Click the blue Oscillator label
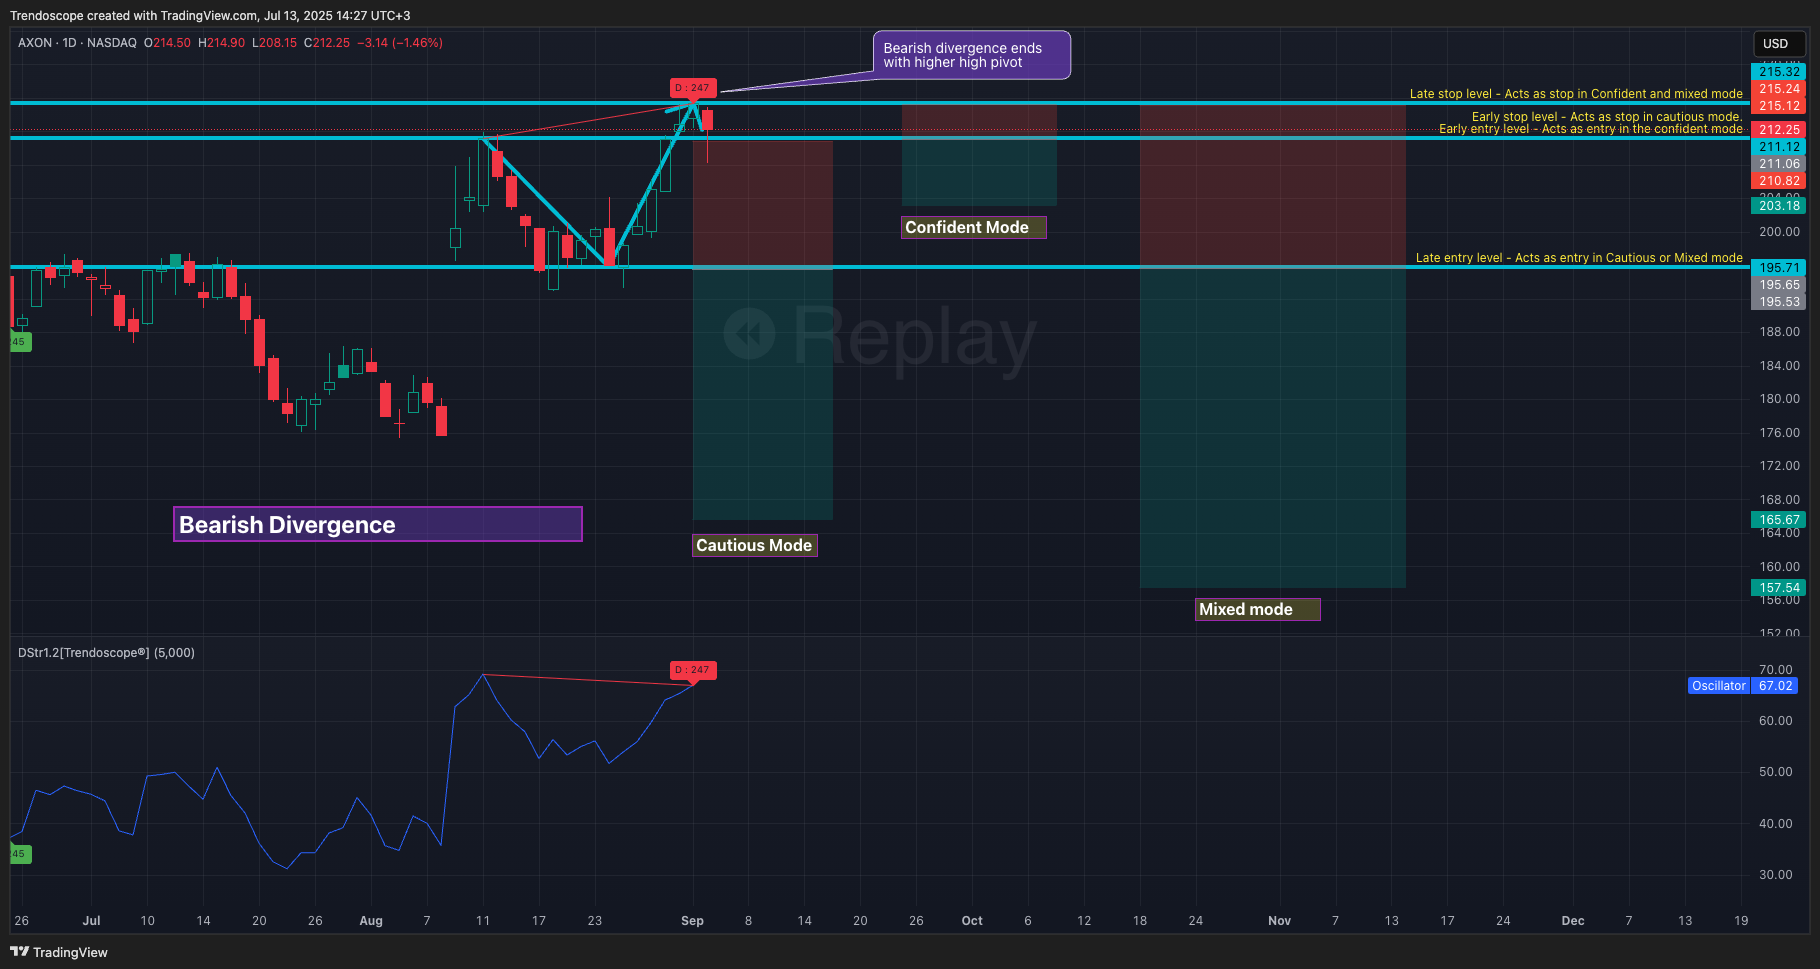Image resolution: width=1820 pixels, height=969 pixels. click(x=1718, y=686)
